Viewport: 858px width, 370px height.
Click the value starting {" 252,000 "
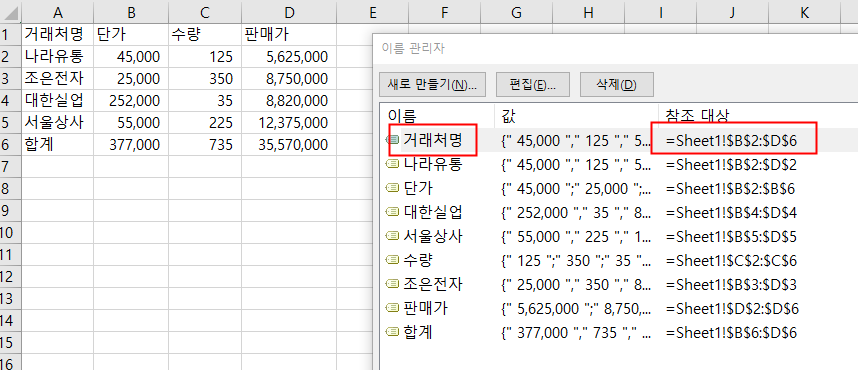click(577, 212)
